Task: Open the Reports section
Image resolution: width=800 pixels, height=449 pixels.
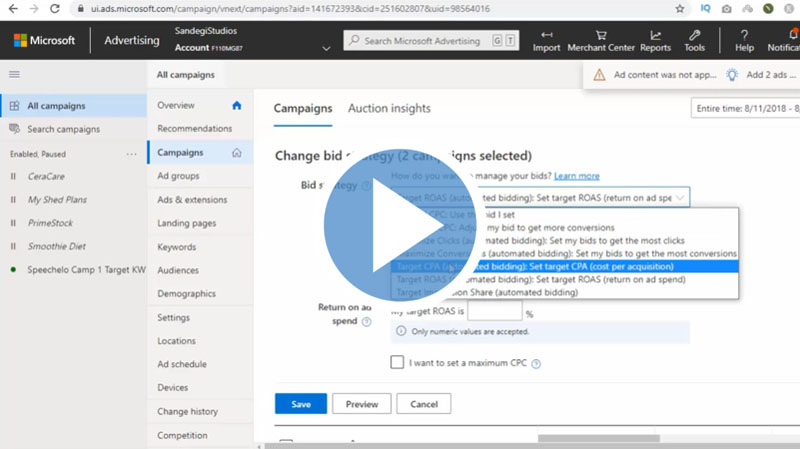Action: pos(655,41)
